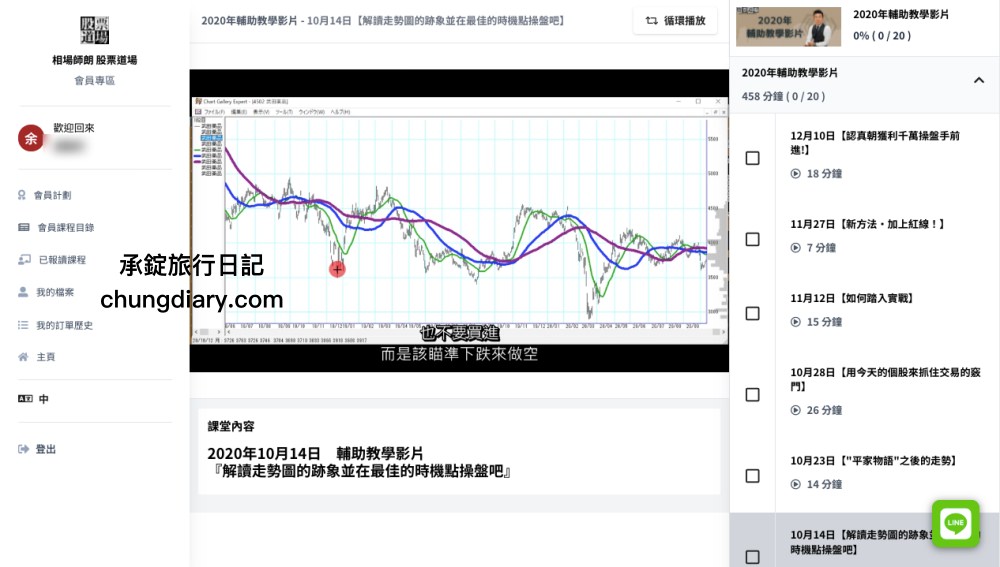Screen dimensions: 1000x567
Task: Click the page title 2020年輔助教學影片 - 10月14日
Action: (x=383, y=21)
